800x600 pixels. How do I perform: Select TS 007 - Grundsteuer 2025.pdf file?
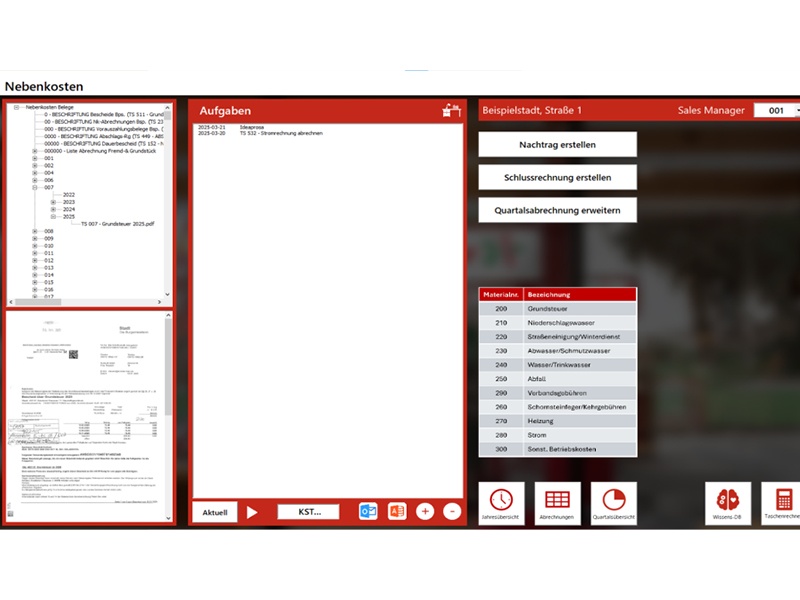pos(117,224)
